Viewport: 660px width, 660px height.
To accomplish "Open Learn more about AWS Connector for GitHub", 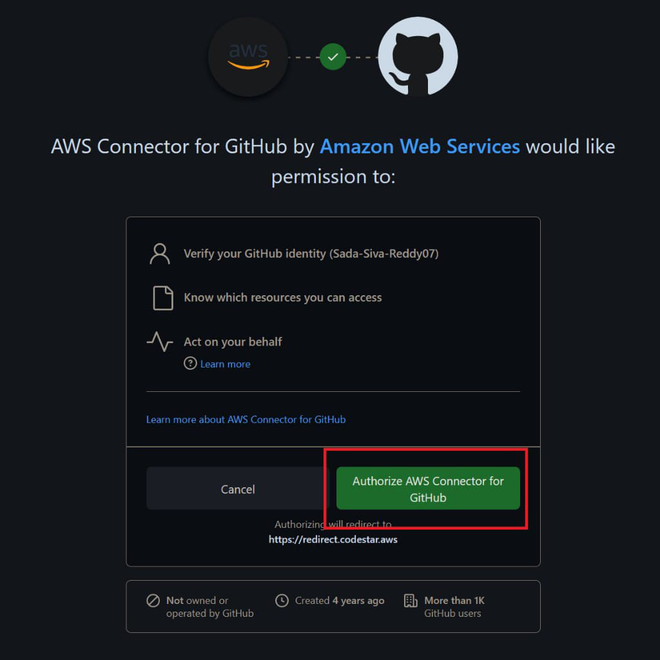I will click(246, 420).
